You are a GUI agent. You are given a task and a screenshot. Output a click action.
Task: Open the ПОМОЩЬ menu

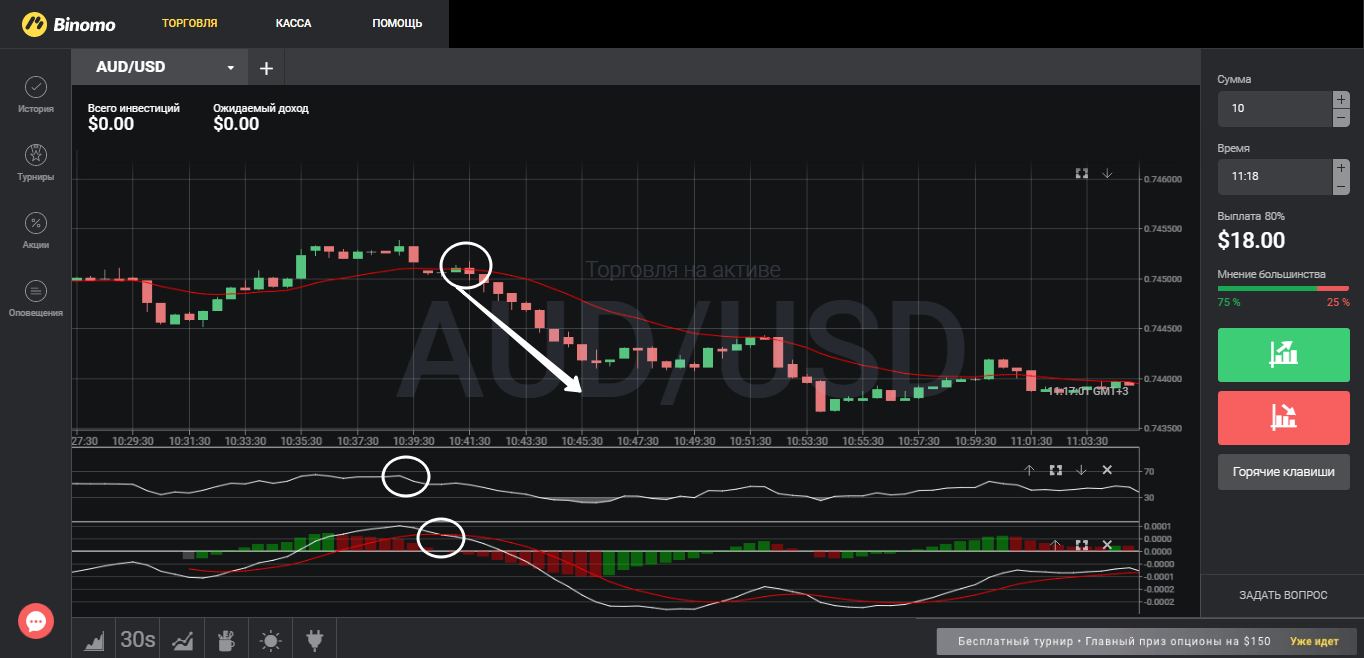[x=397, y=23]
